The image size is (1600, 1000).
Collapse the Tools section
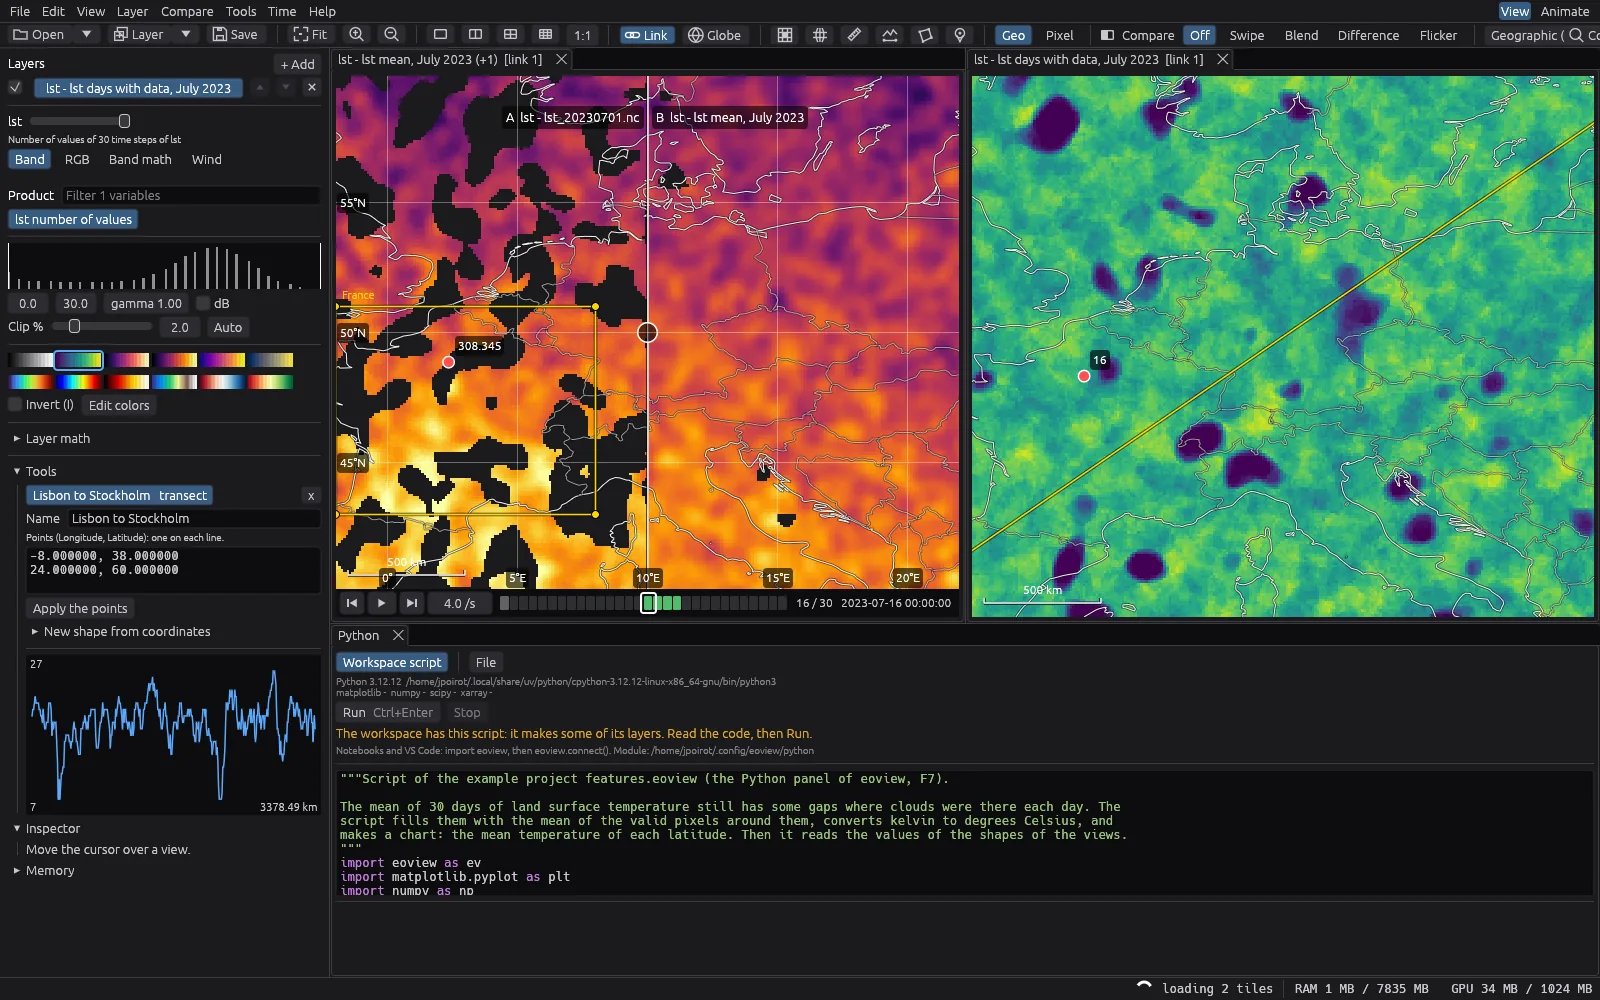(x=35, y=471)
